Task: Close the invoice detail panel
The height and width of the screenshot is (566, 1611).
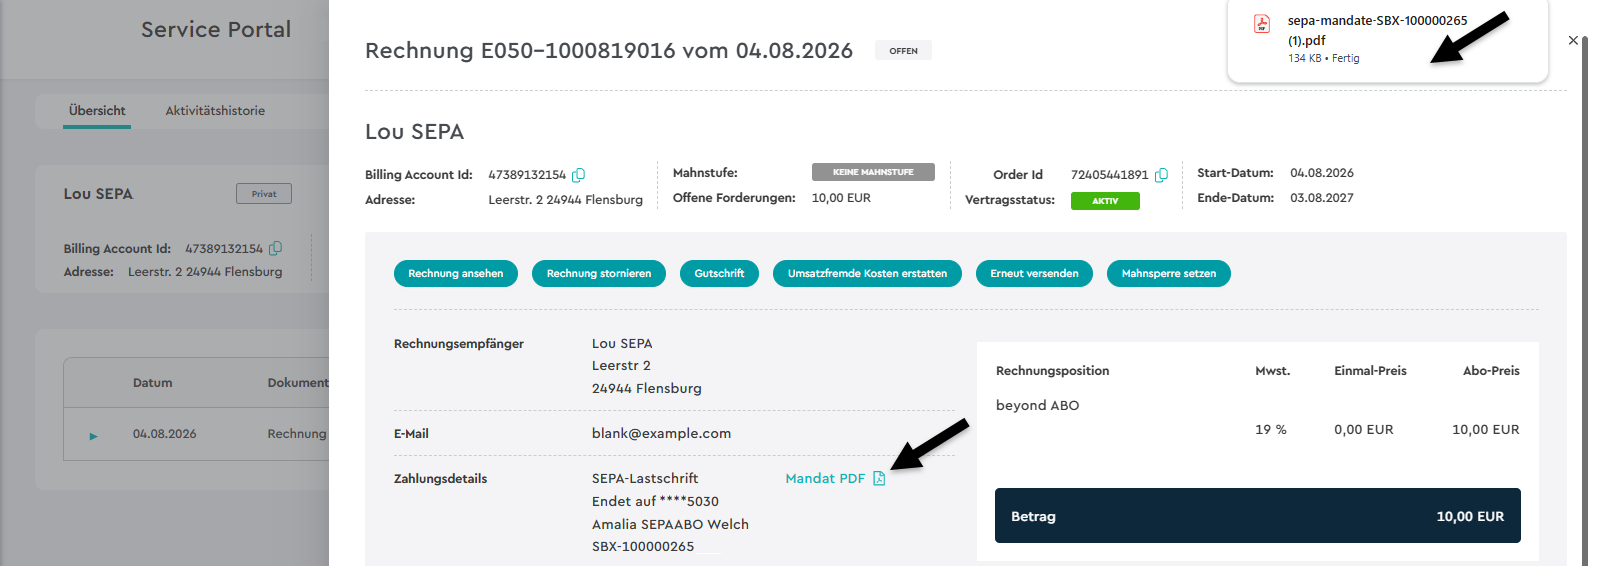Action: [1573, 40]
